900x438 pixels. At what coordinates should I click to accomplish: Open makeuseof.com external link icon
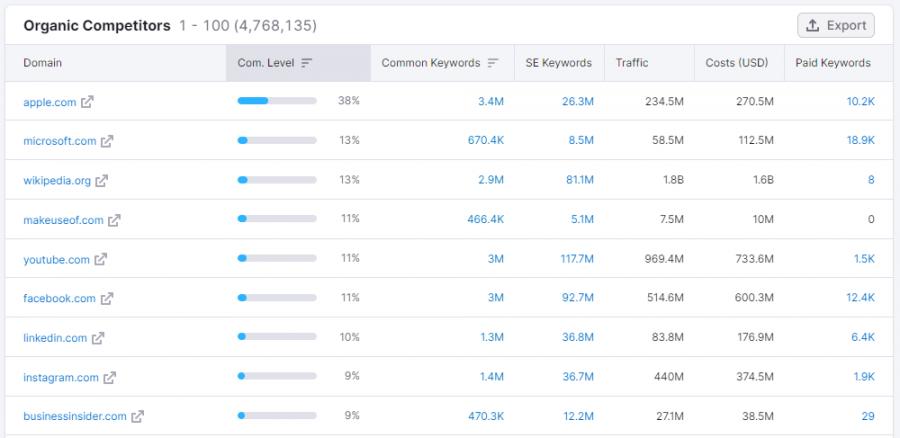tap(114, 220)
